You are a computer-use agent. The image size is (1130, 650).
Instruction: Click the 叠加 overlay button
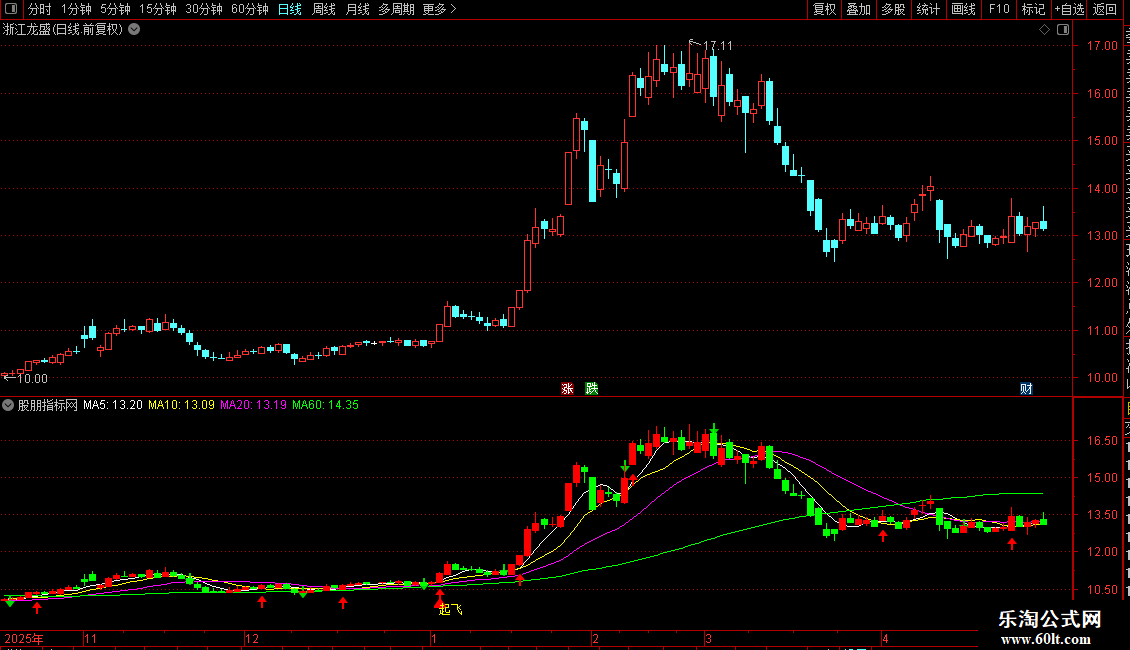click(x=858, y=9)
